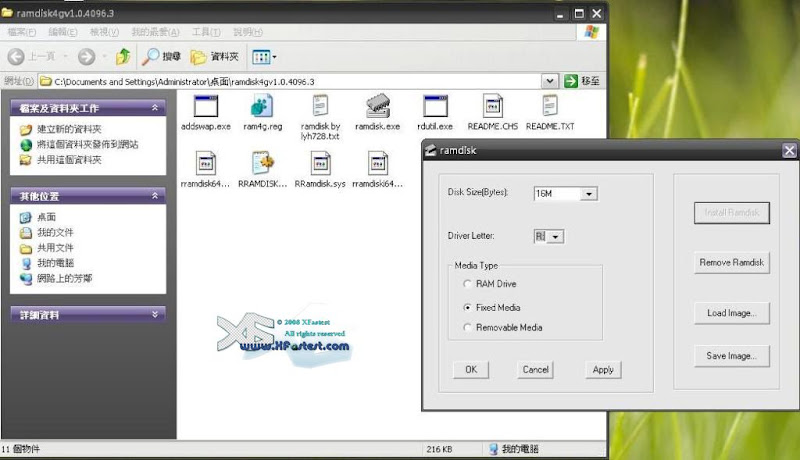Open the 說明 Help menu
Image resolution: width=800 pixels, height=460 pixels.
pyautogui.click(x=247, y=32)
